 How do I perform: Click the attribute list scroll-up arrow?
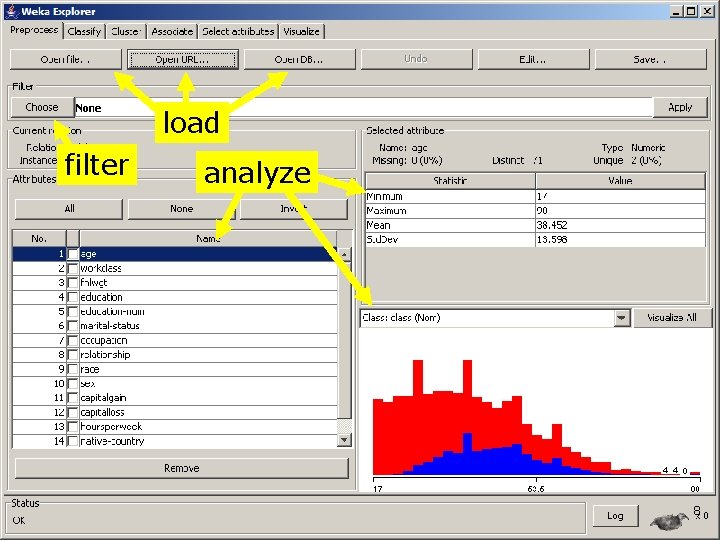344,254
